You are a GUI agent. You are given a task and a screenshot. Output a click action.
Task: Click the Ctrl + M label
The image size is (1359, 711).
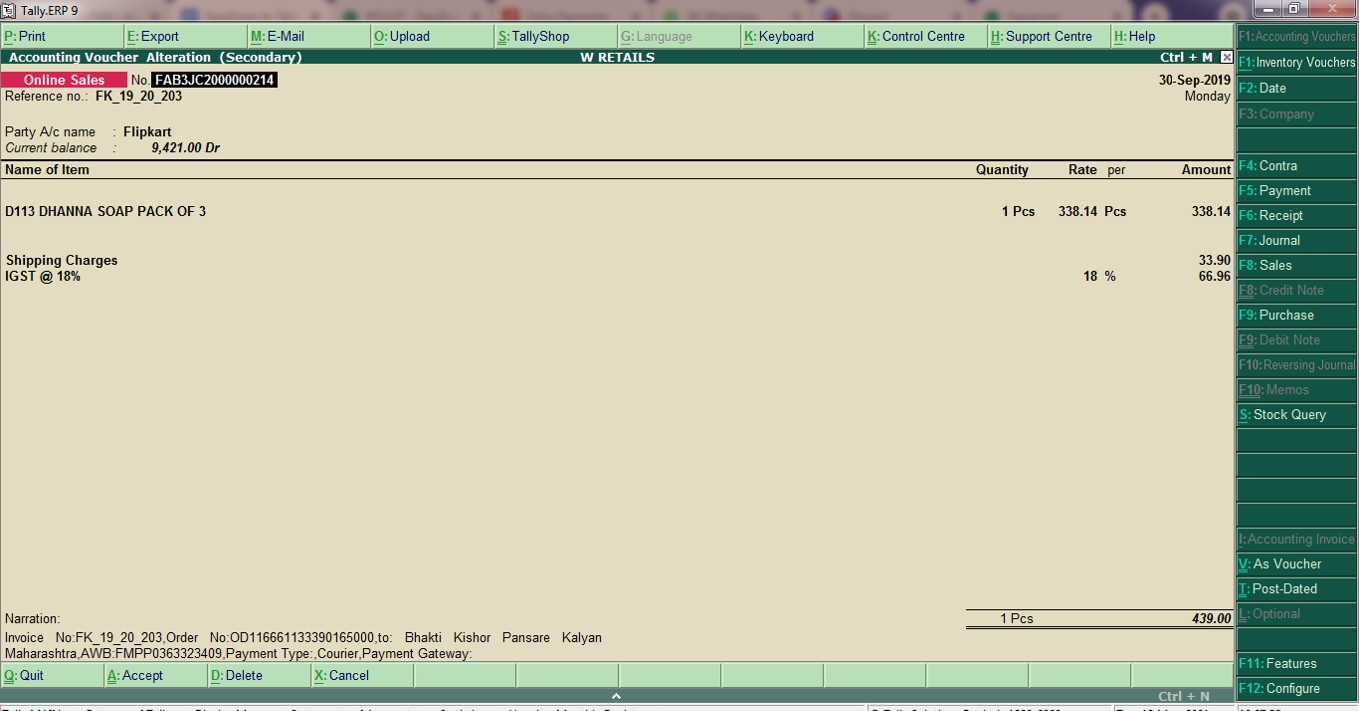point(1186,57)
